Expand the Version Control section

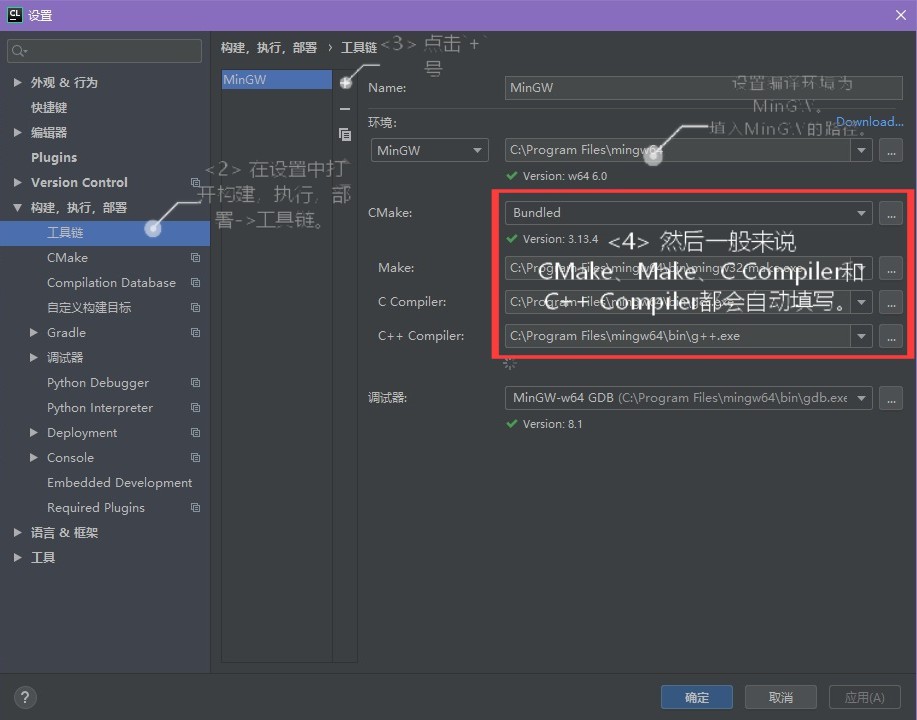(18, 182)
